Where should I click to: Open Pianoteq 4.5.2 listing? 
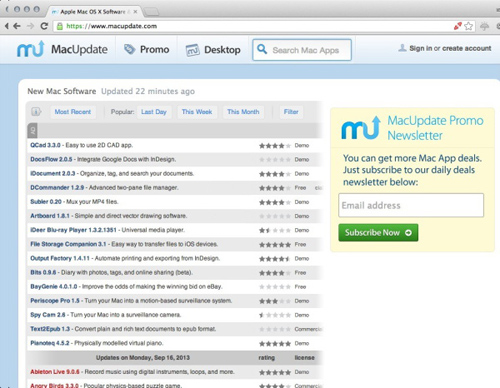point(50,343)
